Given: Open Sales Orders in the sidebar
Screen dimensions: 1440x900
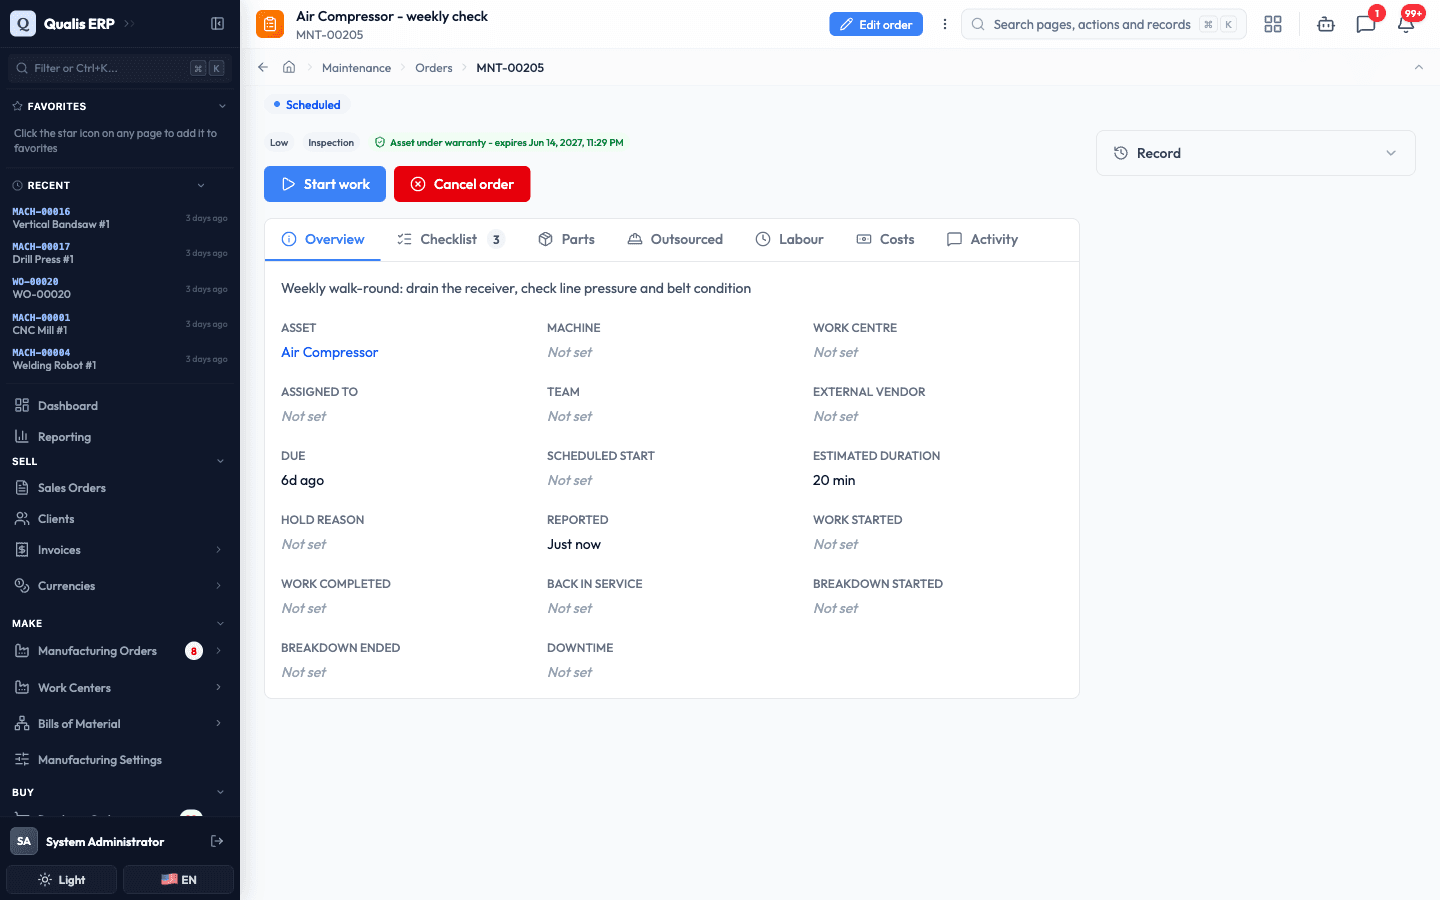Looking at the screenshot, I should pos(120,487).
